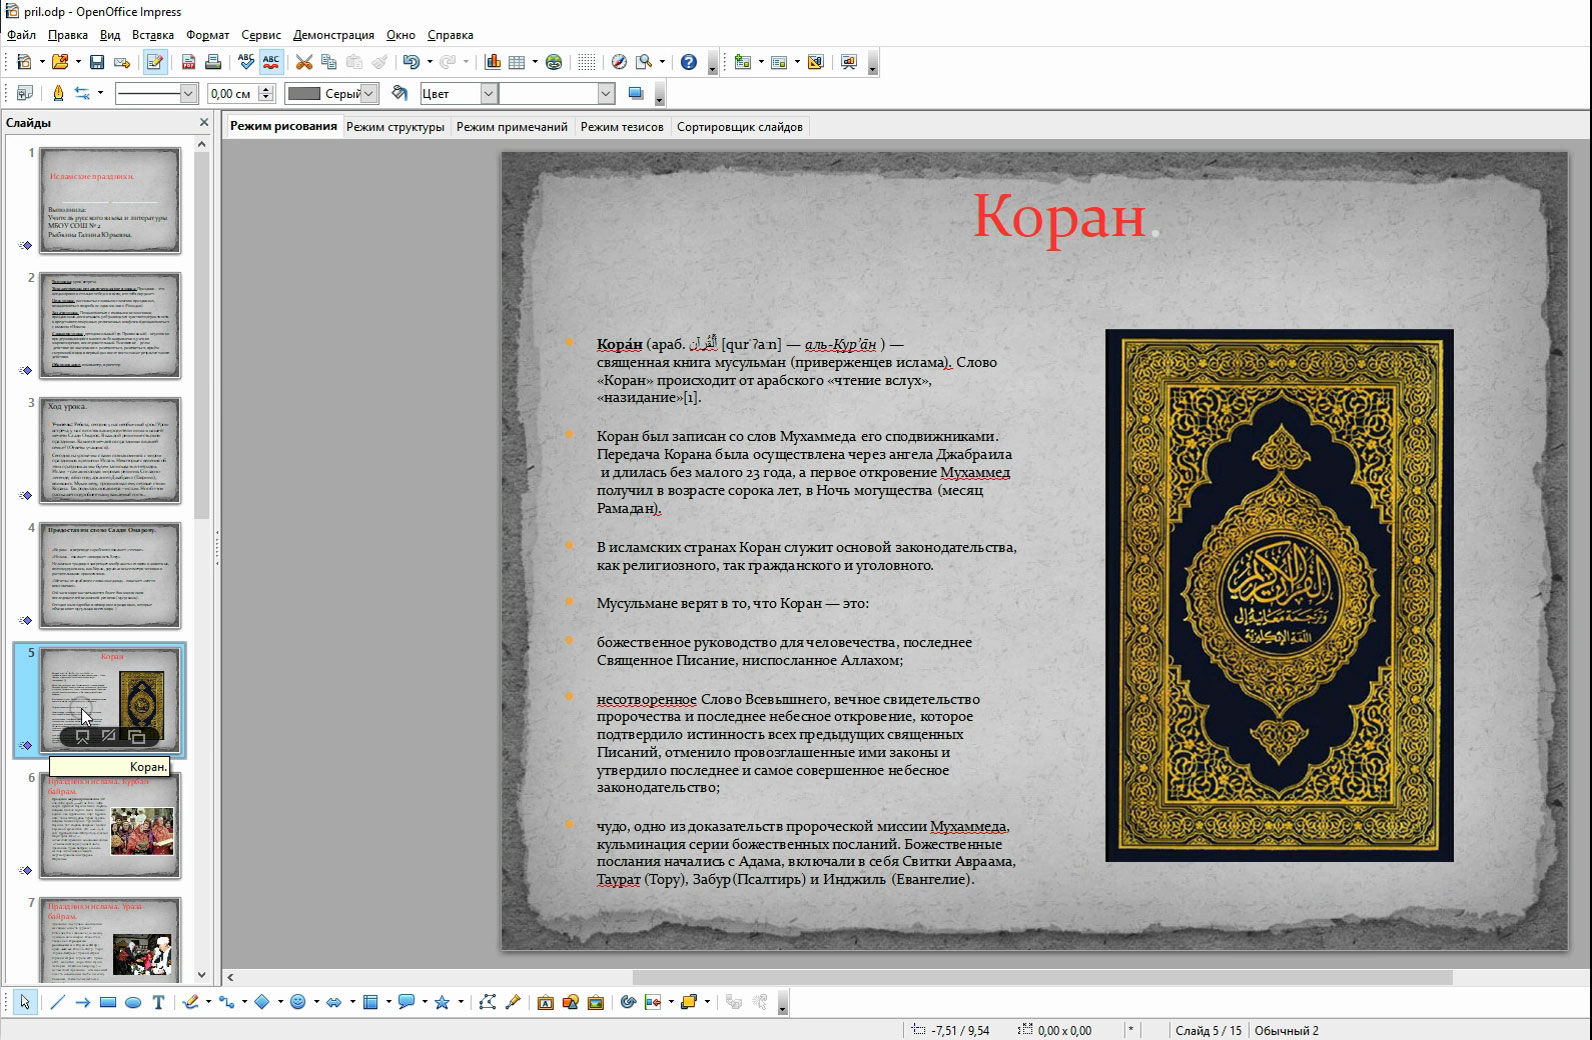Click the Save document icon
The height and width of the screenshot is (1040, 1592).
coord(97,62)
